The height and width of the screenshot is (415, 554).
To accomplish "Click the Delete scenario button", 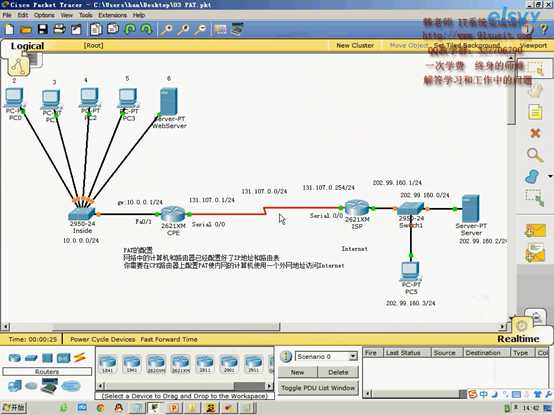I will (338, 372).
